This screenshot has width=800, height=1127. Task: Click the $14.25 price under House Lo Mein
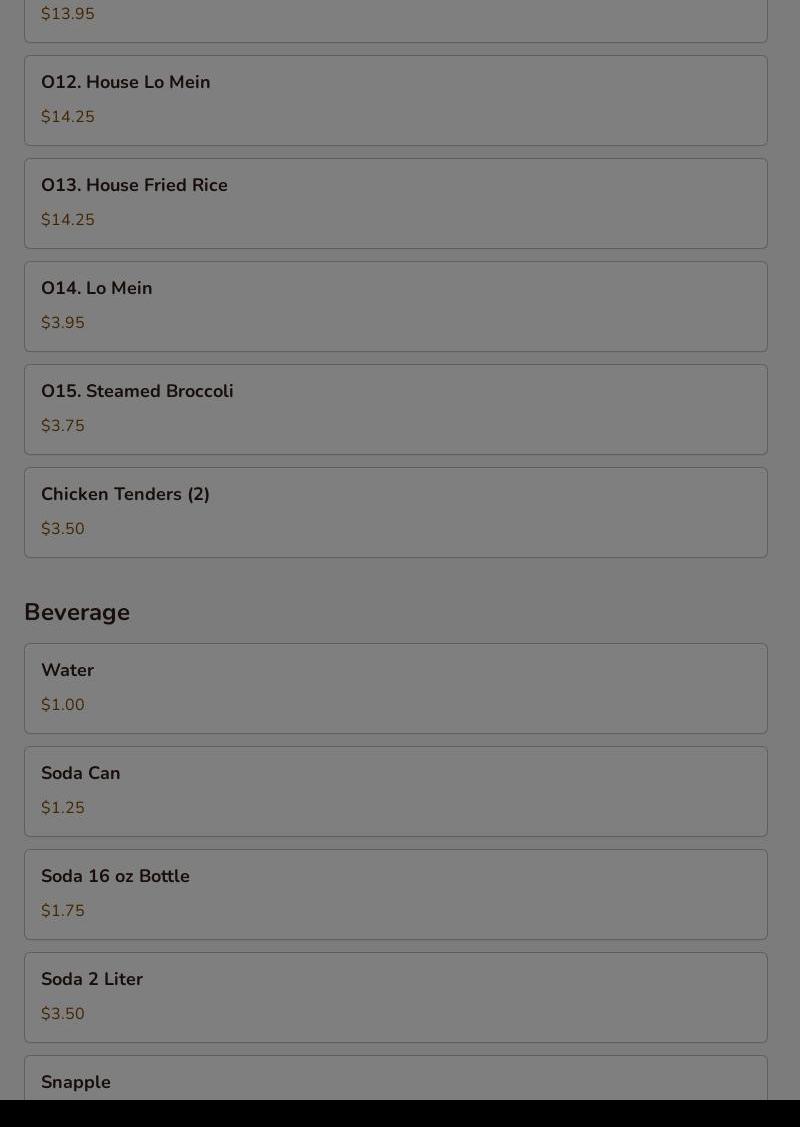pos(68,117)
